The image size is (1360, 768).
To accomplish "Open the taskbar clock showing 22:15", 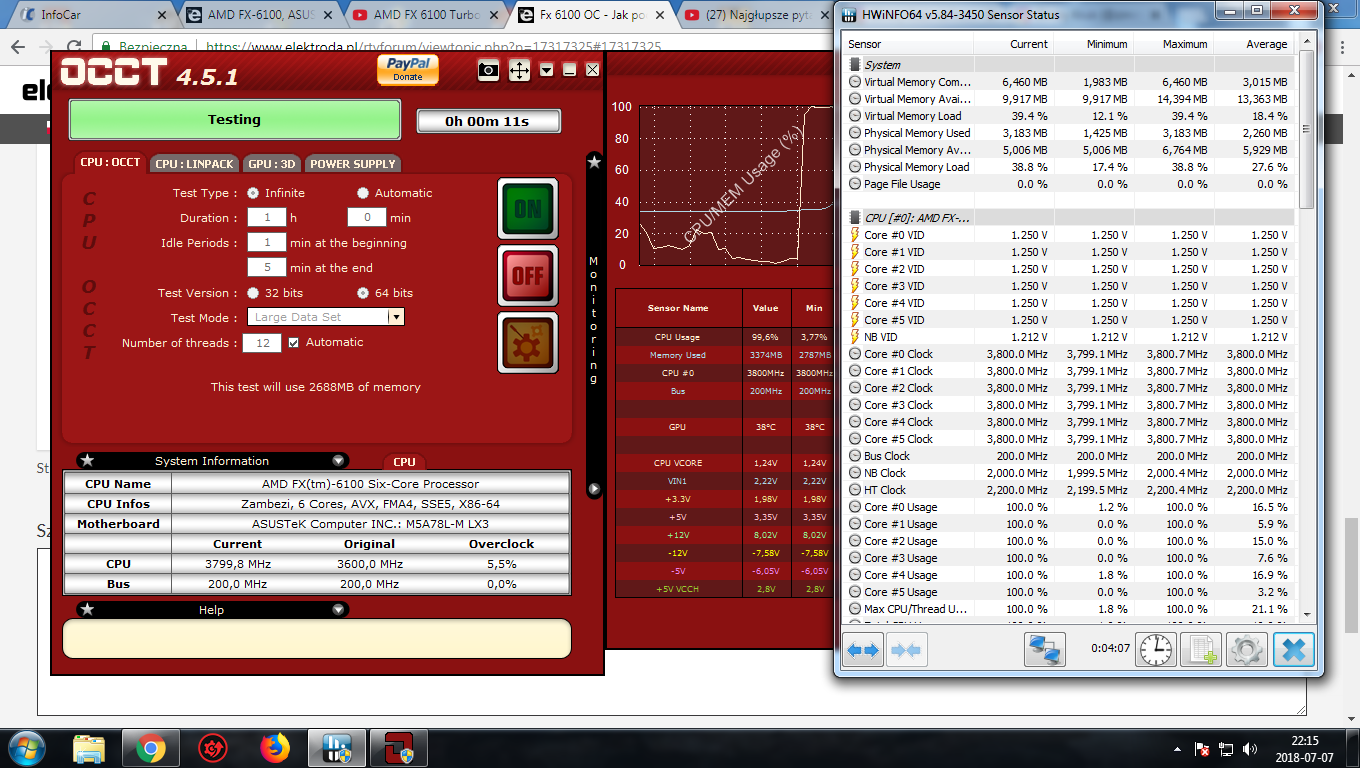I will point(1304,748).
